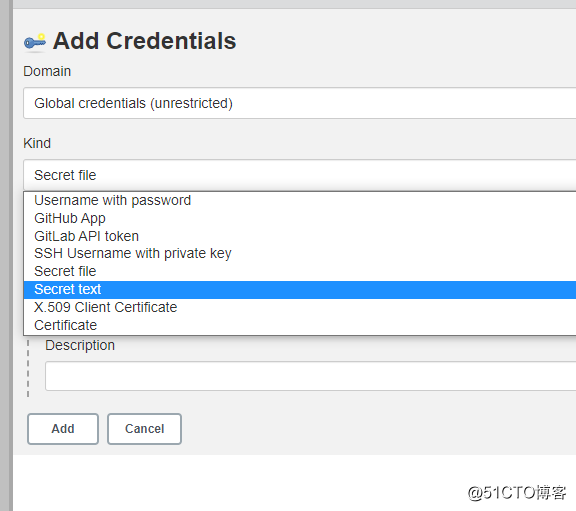Focus the Description input field

(x=310, y=376)
